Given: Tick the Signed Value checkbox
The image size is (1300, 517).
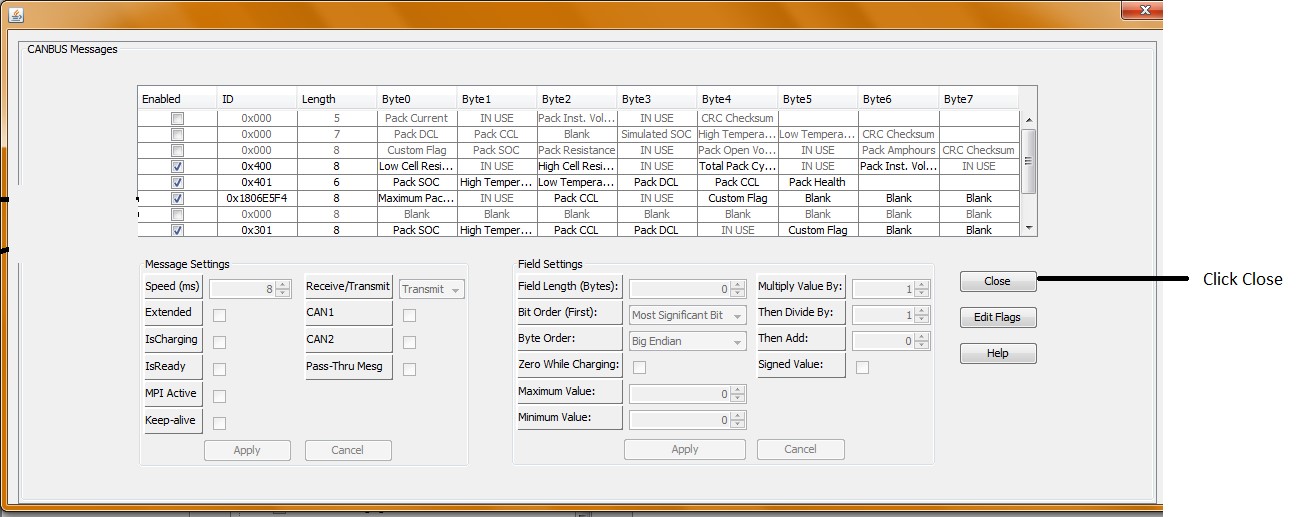Looking at the screenshot, I should click(x=862, y=367).
